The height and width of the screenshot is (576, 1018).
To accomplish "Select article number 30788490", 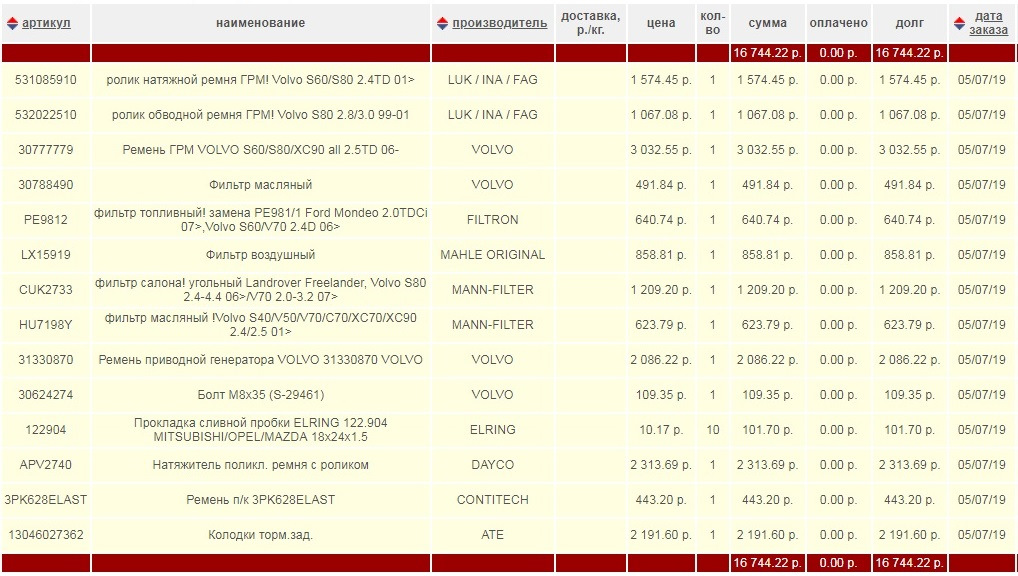I will point(46,185).
